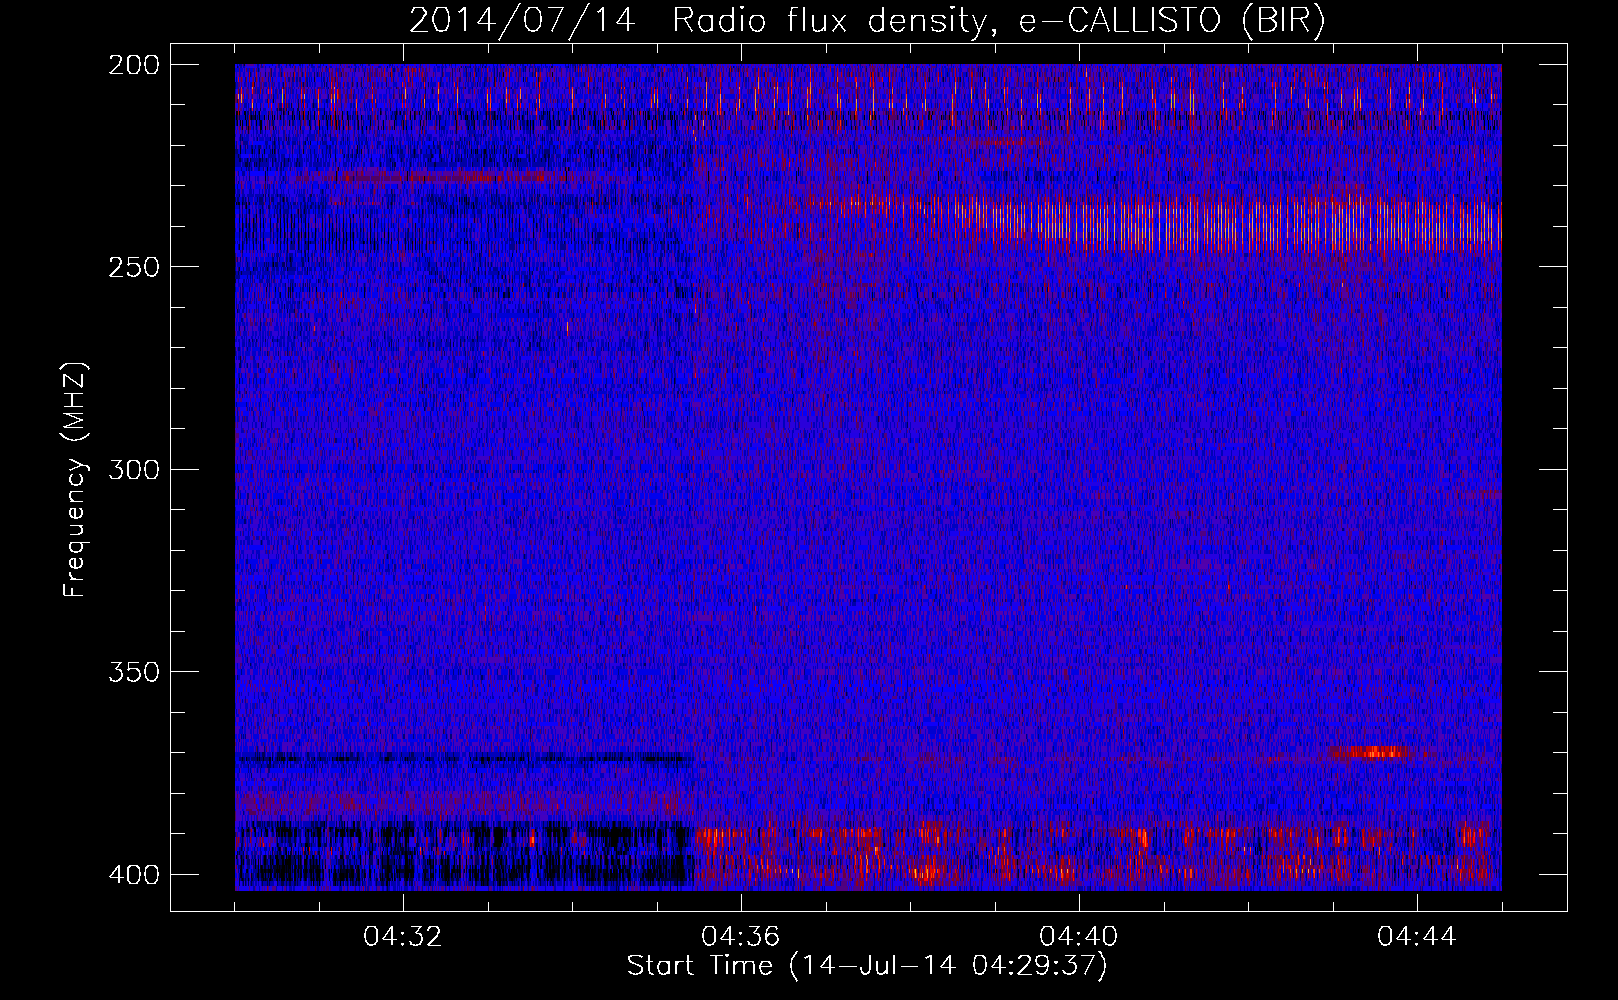The height and width of the screenshot is (1000, 1618).
Task: Click the 04:36 time tick label
Action: pyautogui.click(x=741, y=937)
